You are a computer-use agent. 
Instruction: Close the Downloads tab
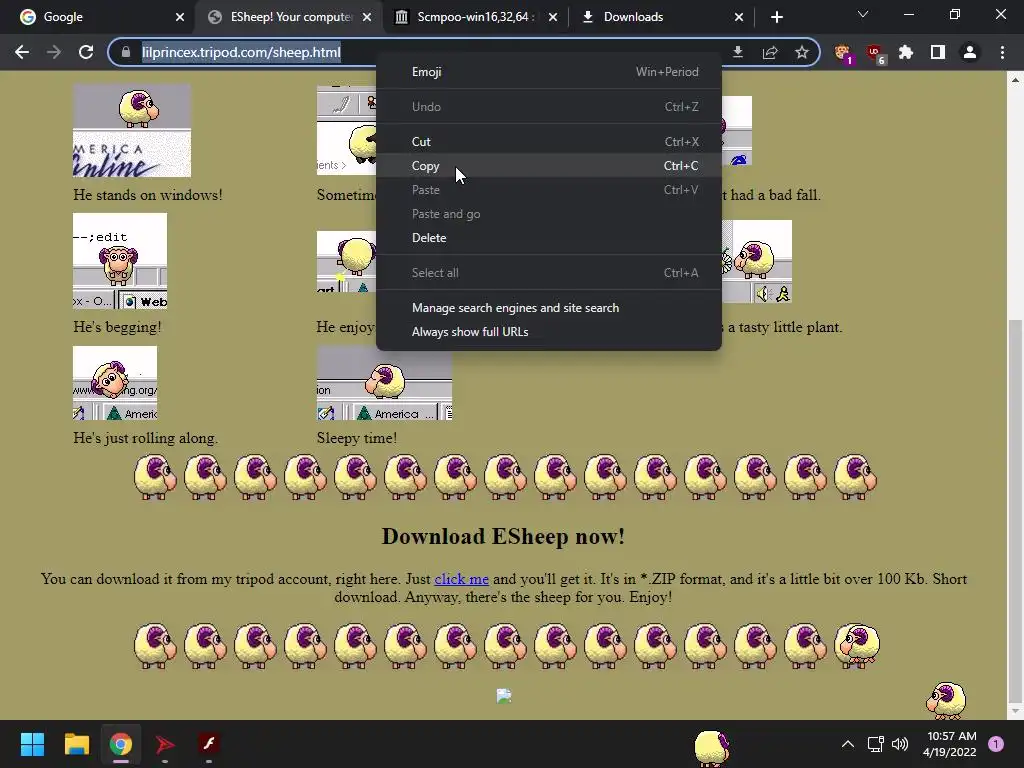click(739, 17)
